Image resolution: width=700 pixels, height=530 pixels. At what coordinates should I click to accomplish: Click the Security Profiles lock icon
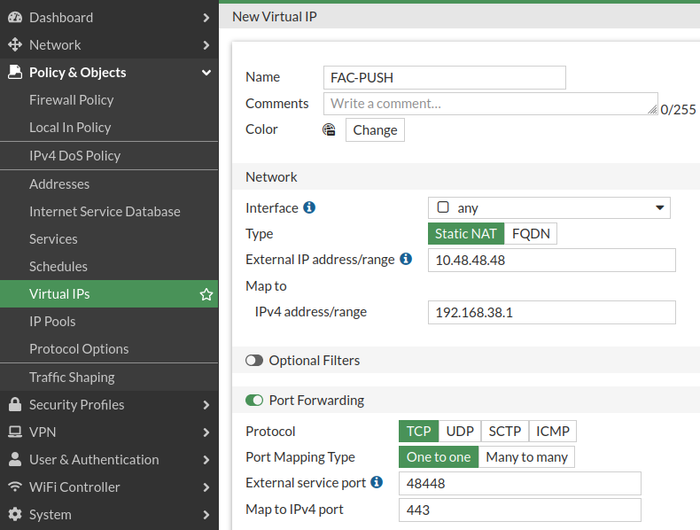[x=15, y=405]
